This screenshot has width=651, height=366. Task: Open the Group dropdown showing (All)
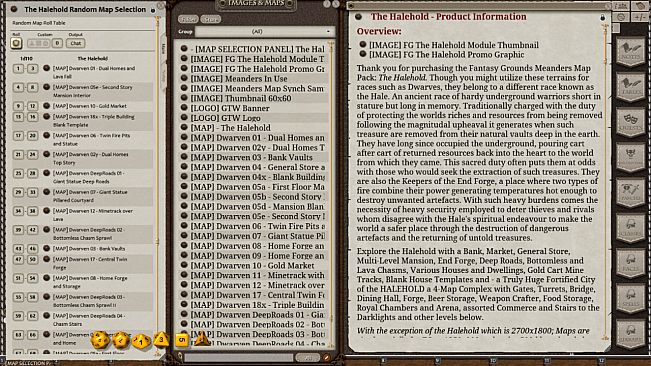pos(265,32)
